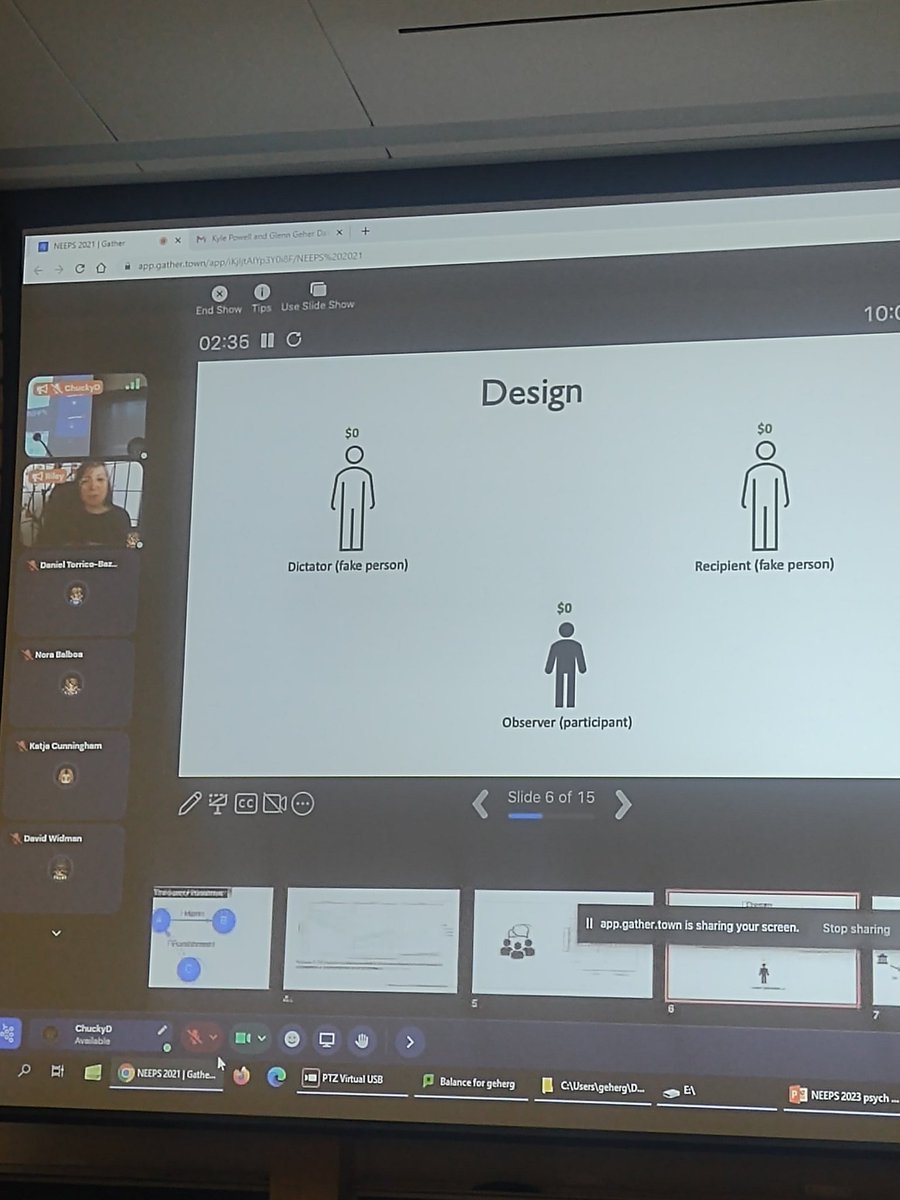Select slide thumbnail with A B C circles
Viewport: 900px width, 1200px height.
(210, 936)
